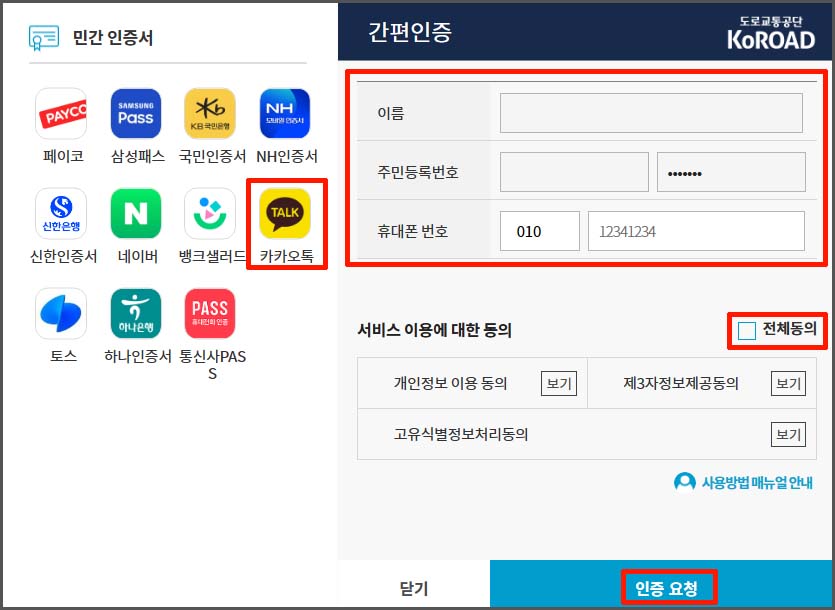View 제3자정보제공동의 terms

coord(788,384)
